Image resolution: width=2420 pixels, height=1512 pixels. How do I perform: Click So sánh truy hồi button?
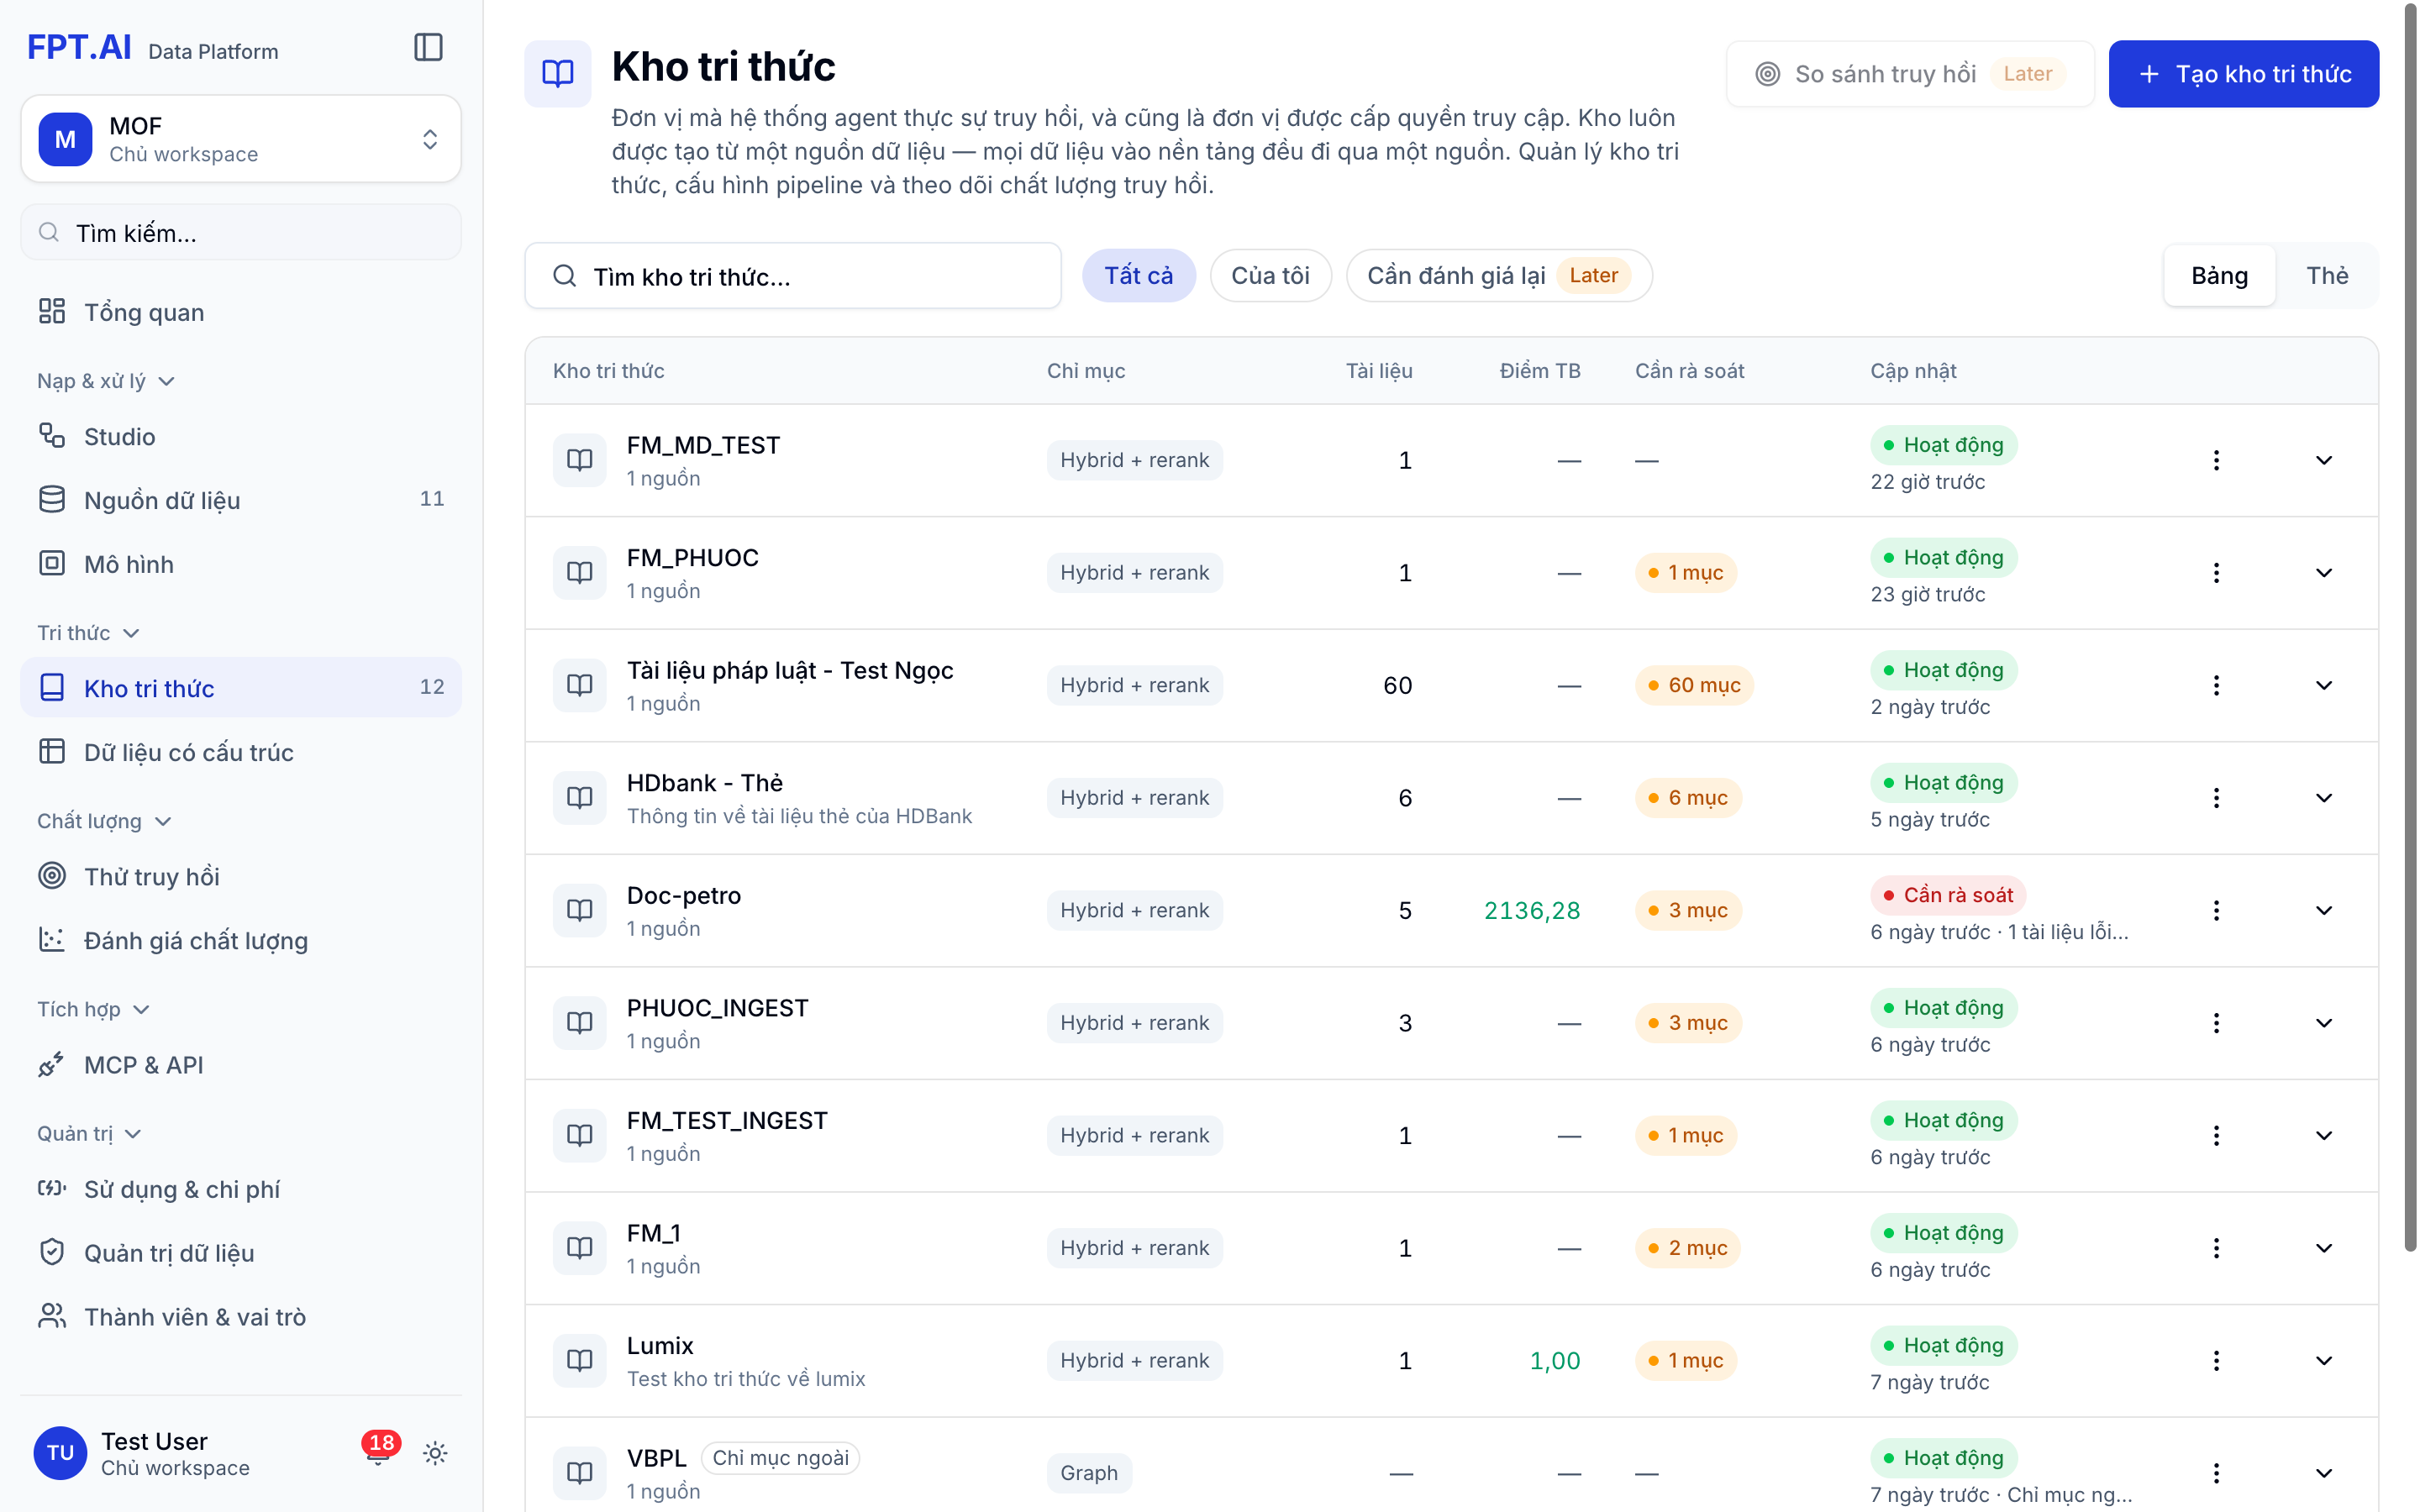pyautogui.click(x=1909, y=74)
